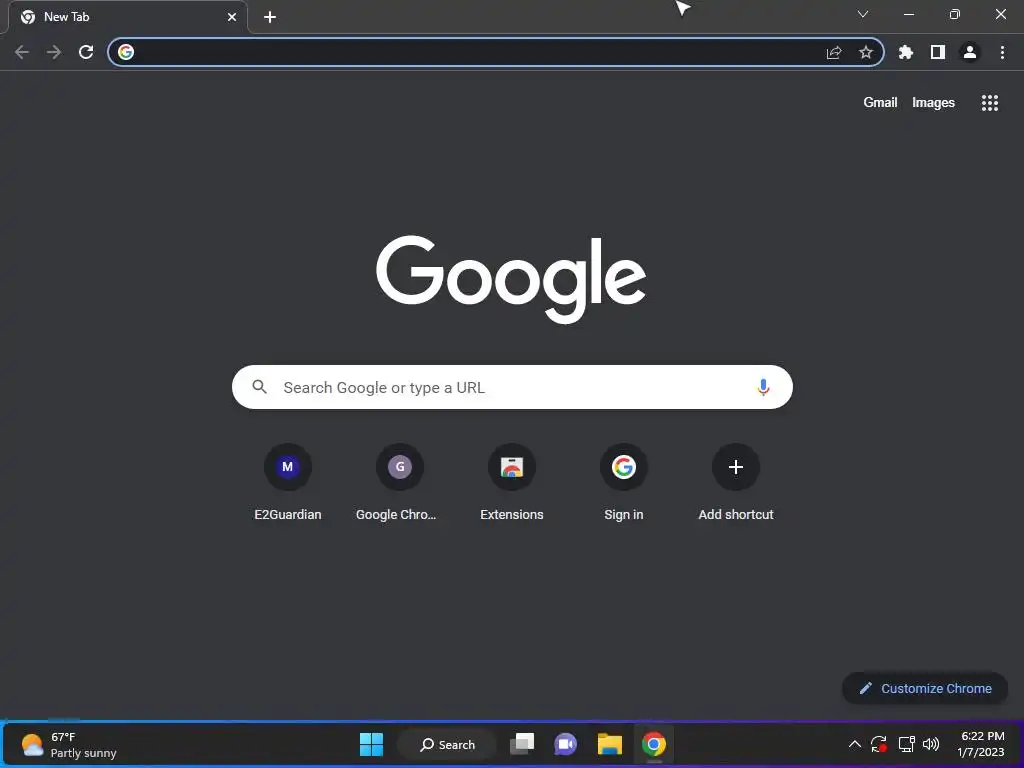This screenshot has width=1024, height=768.
Task: Toggle the Chrome side panel
Action: click(938, 52)
